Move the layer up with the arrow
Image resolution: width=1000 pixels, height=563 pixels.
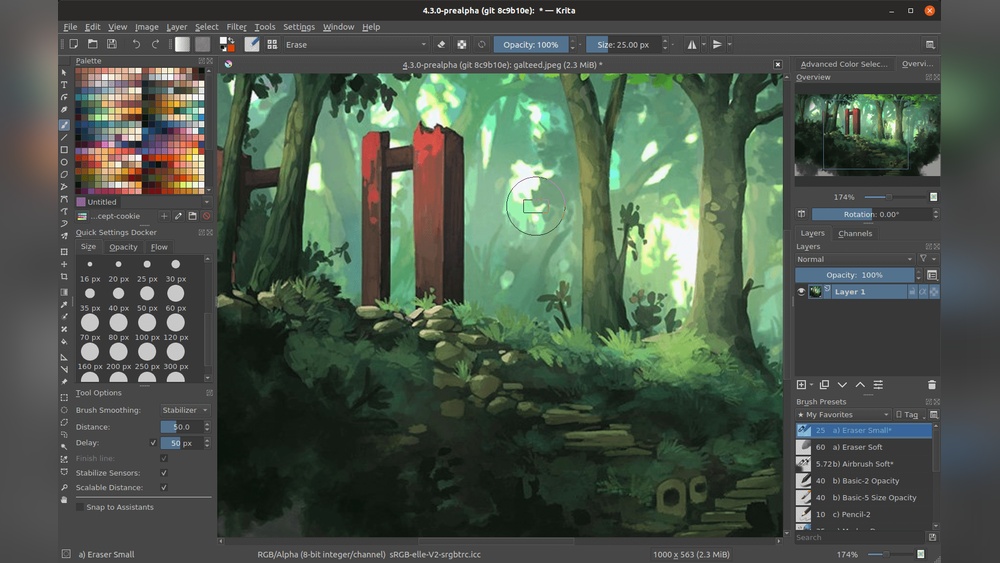(x=860, y=384)
